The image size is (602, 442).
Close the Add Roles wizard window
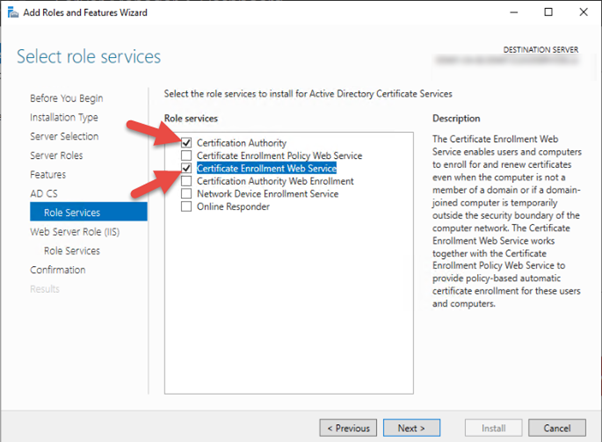[584, 12]
